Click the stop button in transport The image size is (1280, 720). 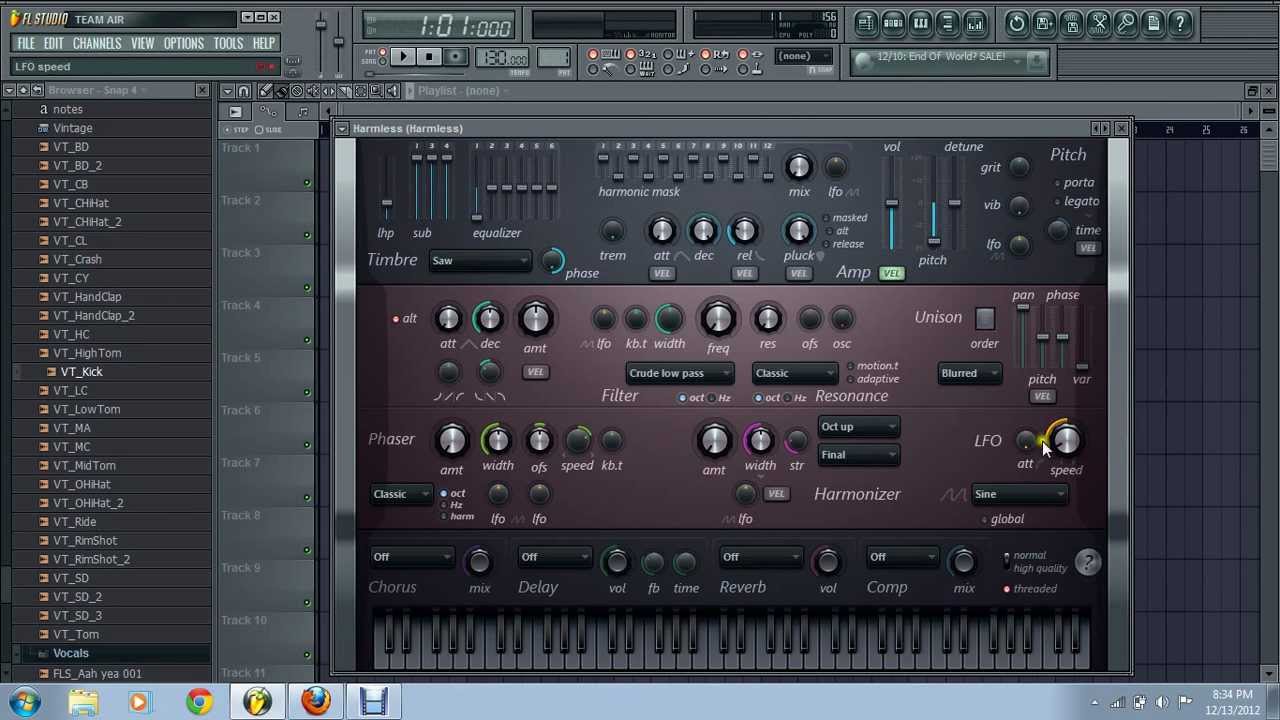click(429, 57)
